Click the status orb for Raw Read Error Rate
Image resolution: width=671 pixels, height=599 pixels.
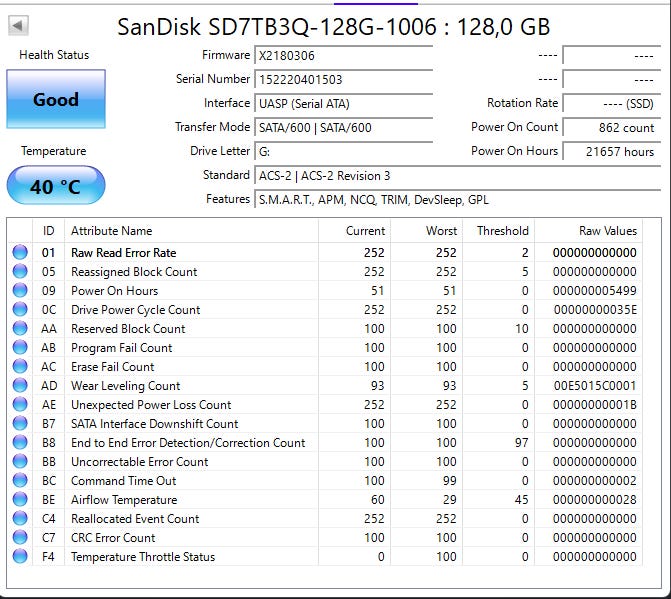point(20,252)
